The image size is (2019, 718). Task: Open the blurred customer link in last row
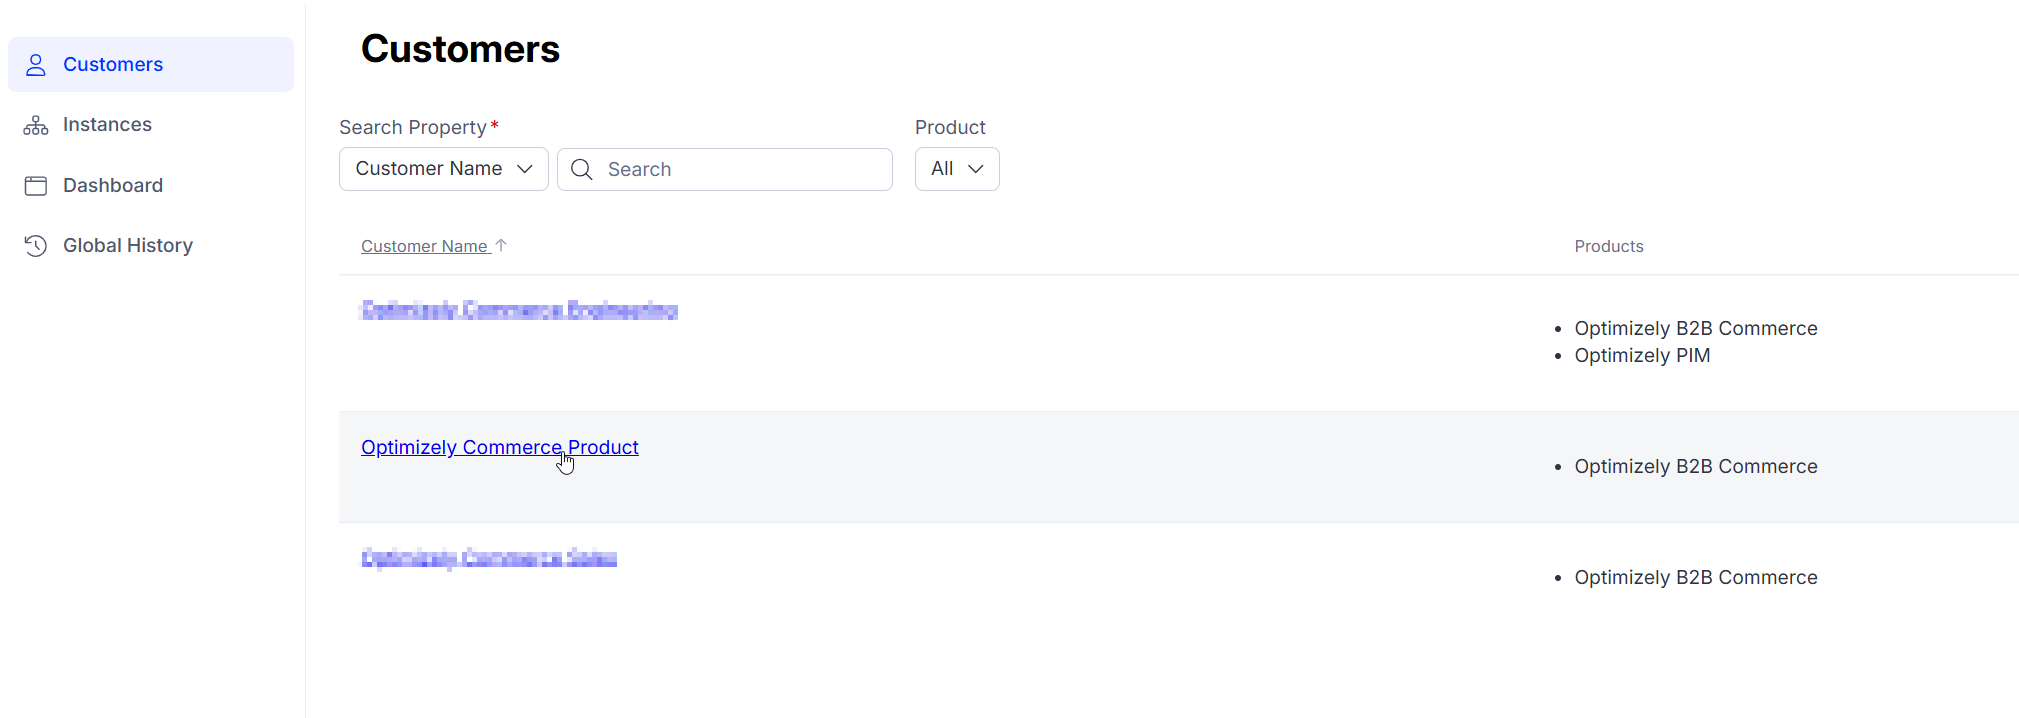(x=489, y=559)
